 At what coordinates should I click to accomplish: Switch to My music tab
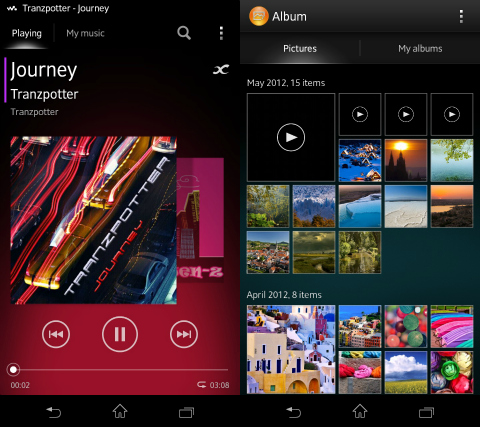[85, 33]
